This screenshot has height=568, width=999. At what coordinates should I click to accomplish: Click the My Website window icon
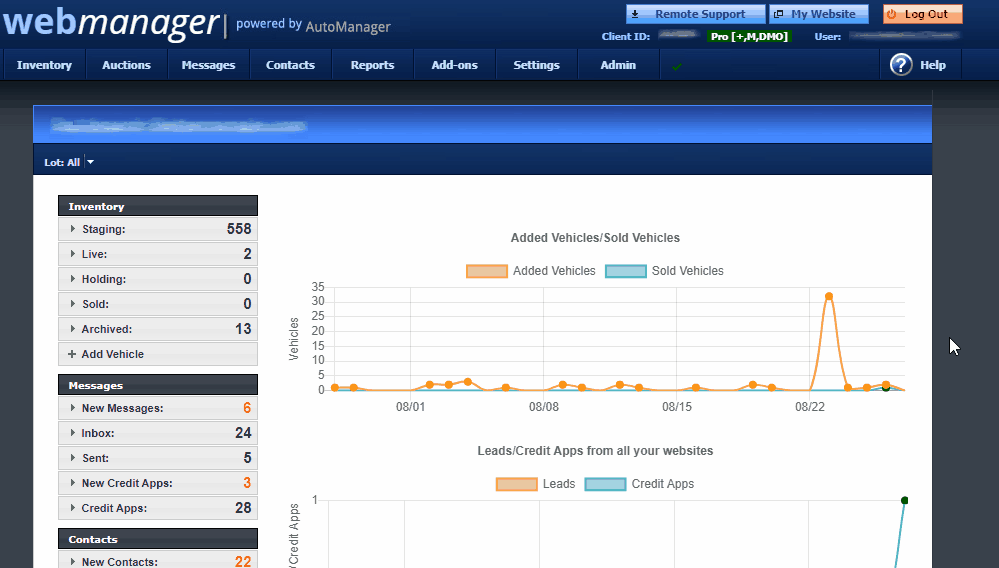tap(778, 14)
